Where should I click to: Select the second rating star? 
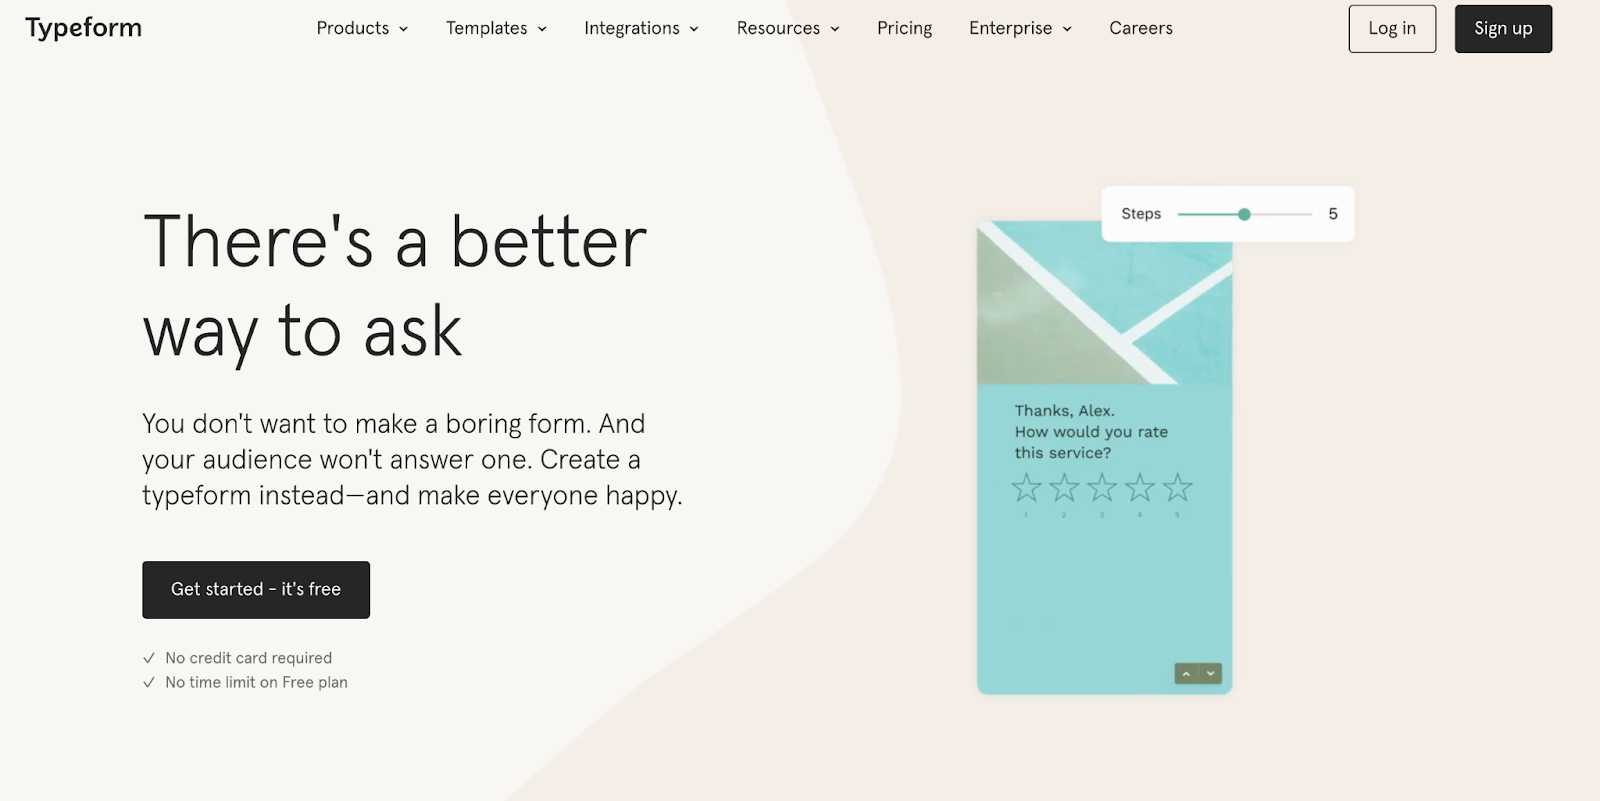(1064, 488)
